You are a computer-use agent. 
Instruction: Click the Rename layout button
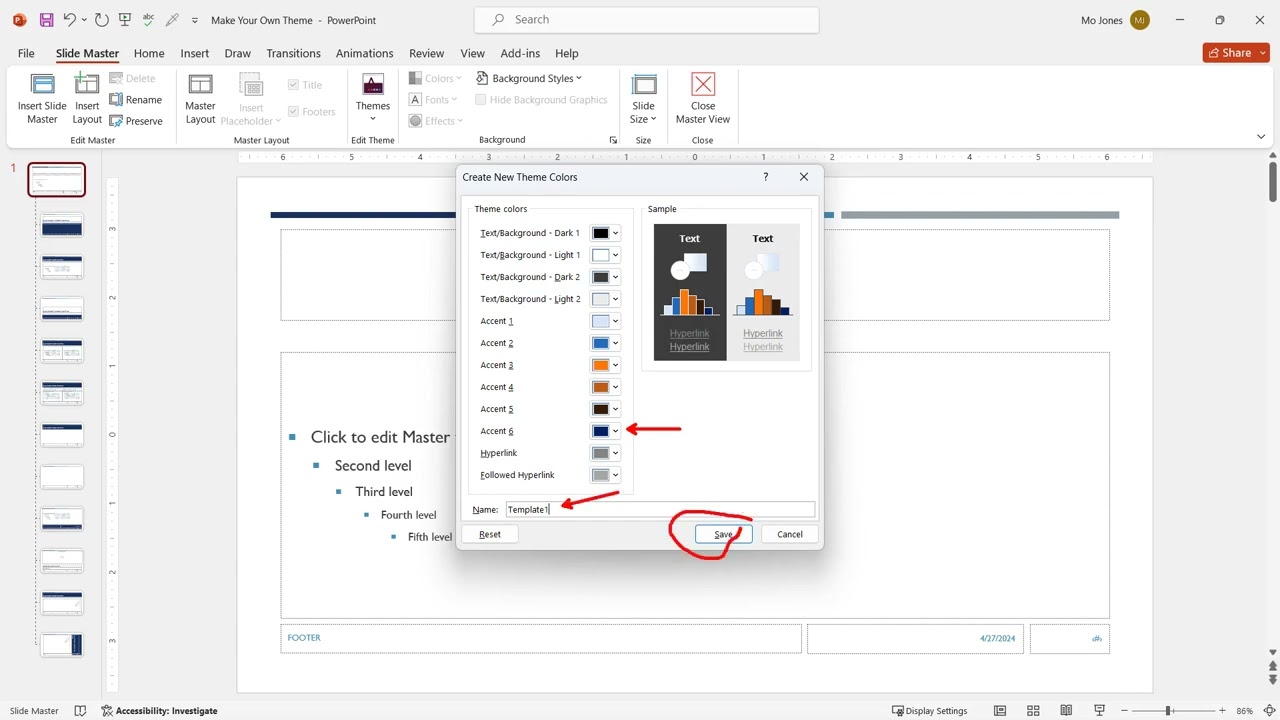coord(136,100)
